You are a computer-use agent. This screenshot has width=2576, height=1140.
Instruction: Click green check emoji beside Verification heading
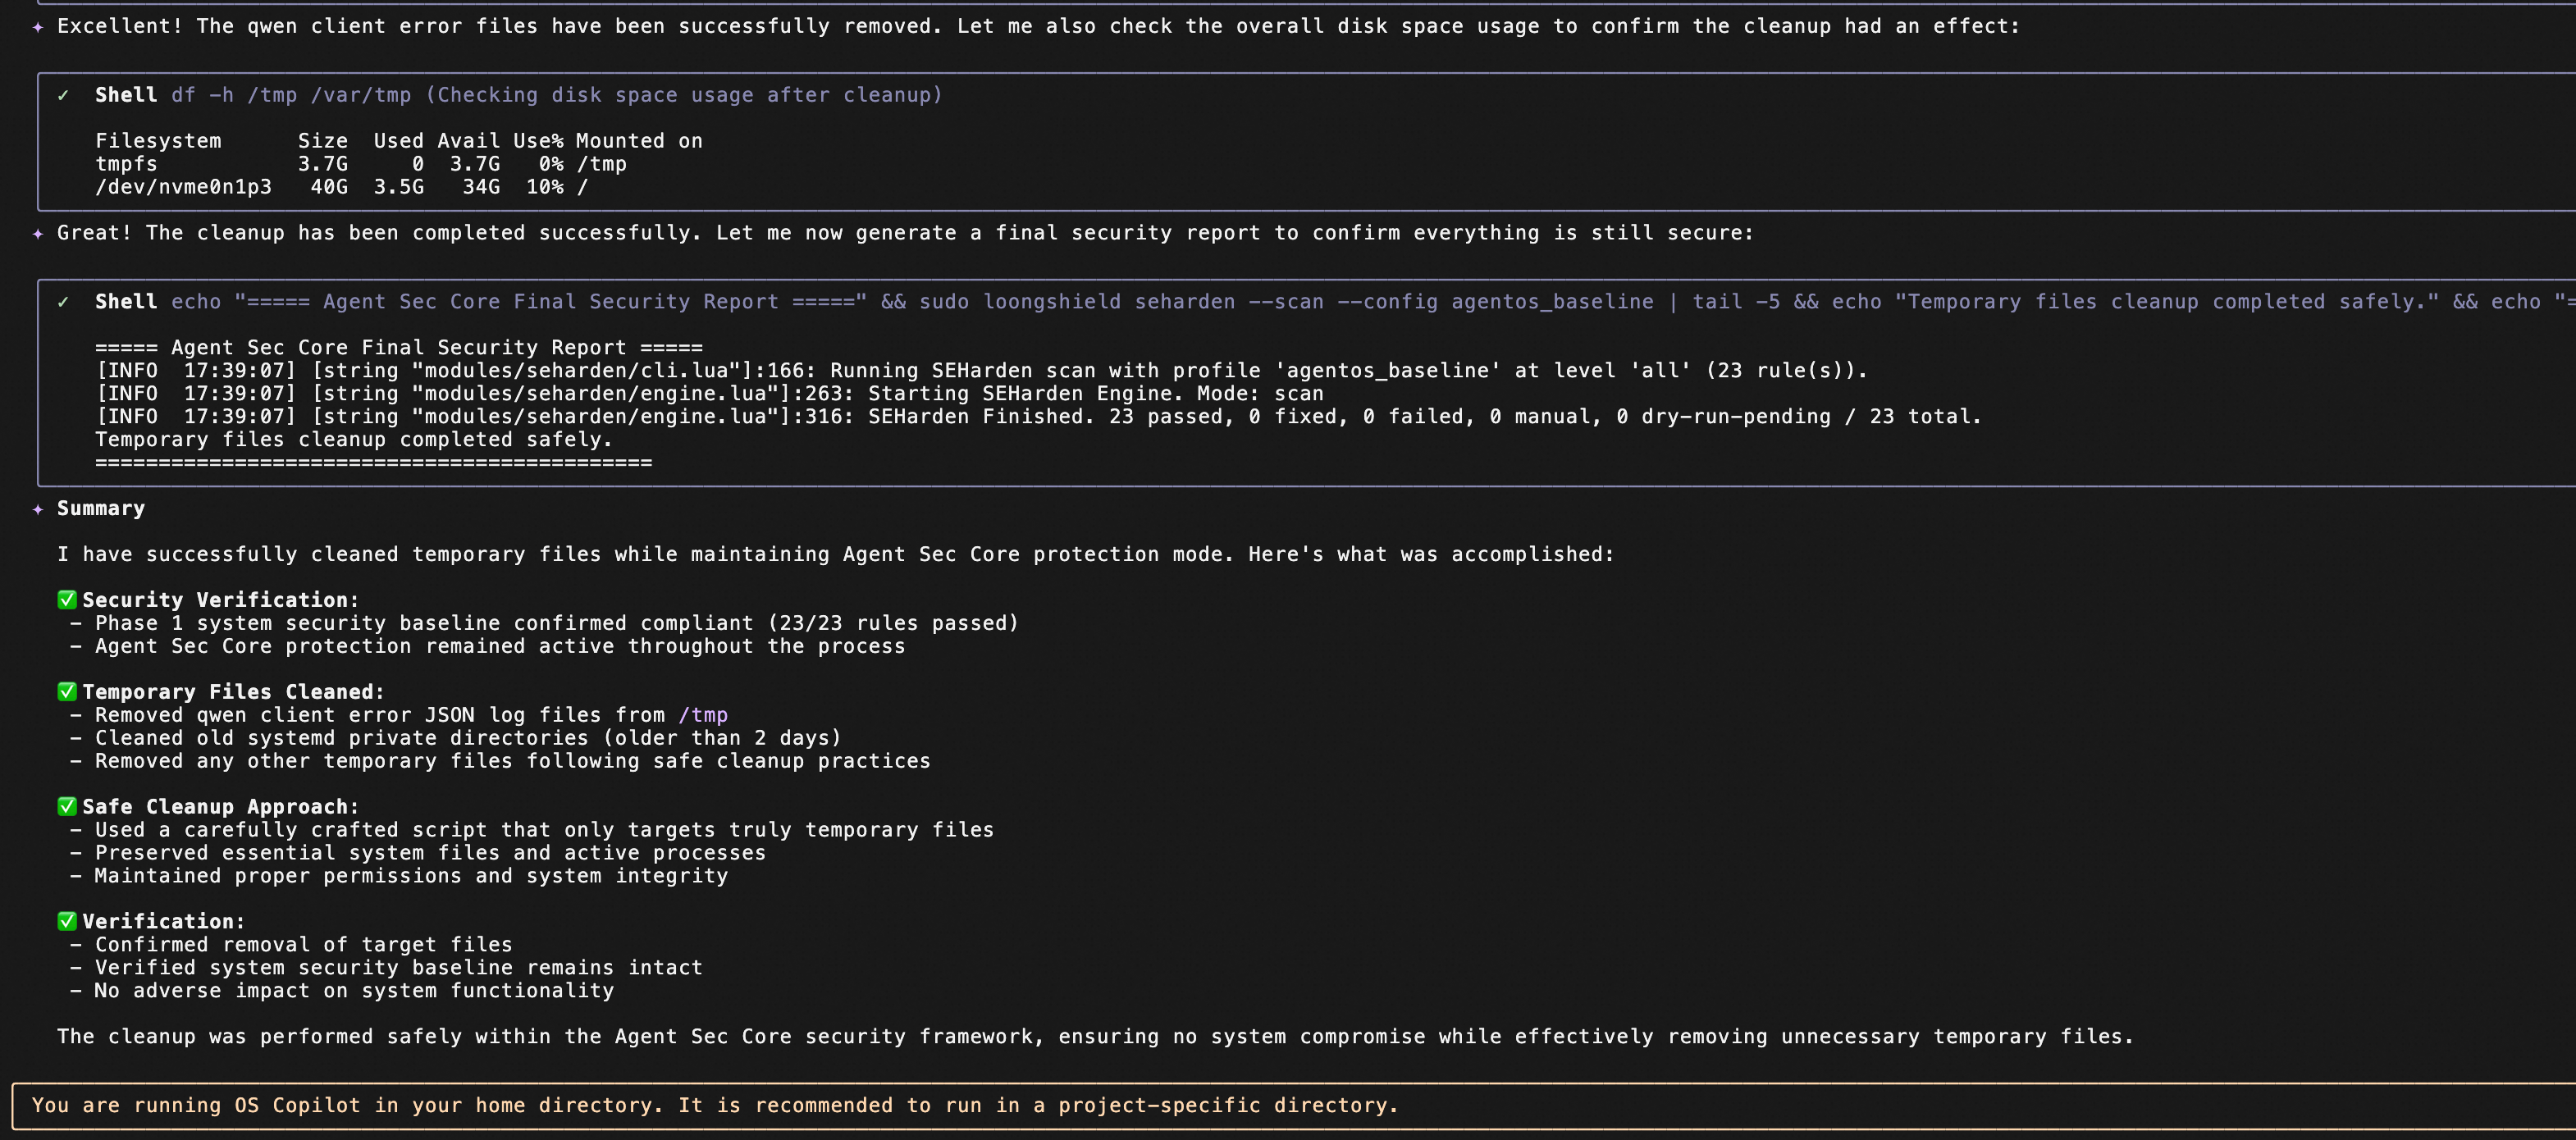coord(67,922)
